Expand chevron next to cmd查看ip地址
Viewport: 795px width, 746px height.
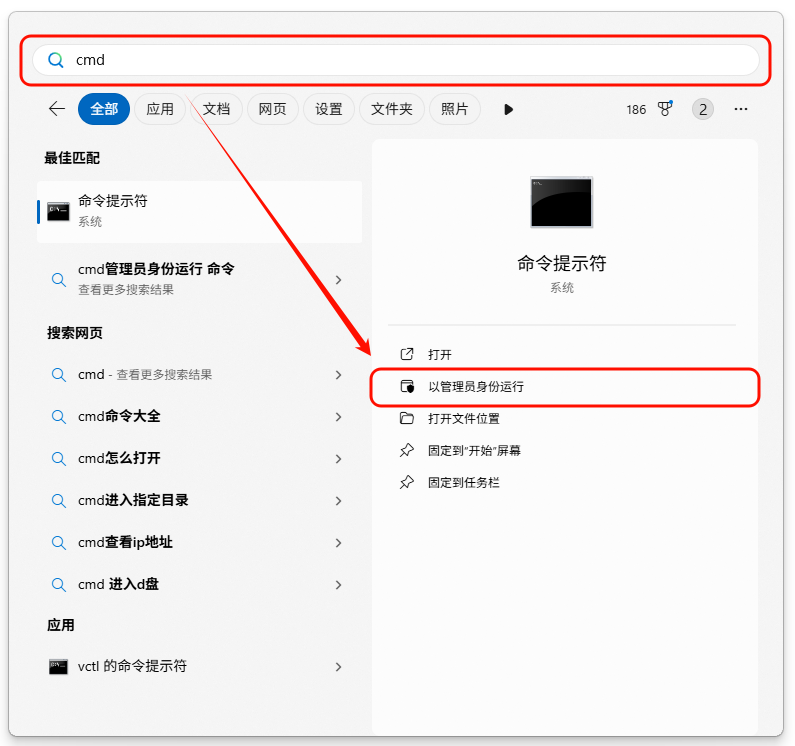tap(339, 542)
